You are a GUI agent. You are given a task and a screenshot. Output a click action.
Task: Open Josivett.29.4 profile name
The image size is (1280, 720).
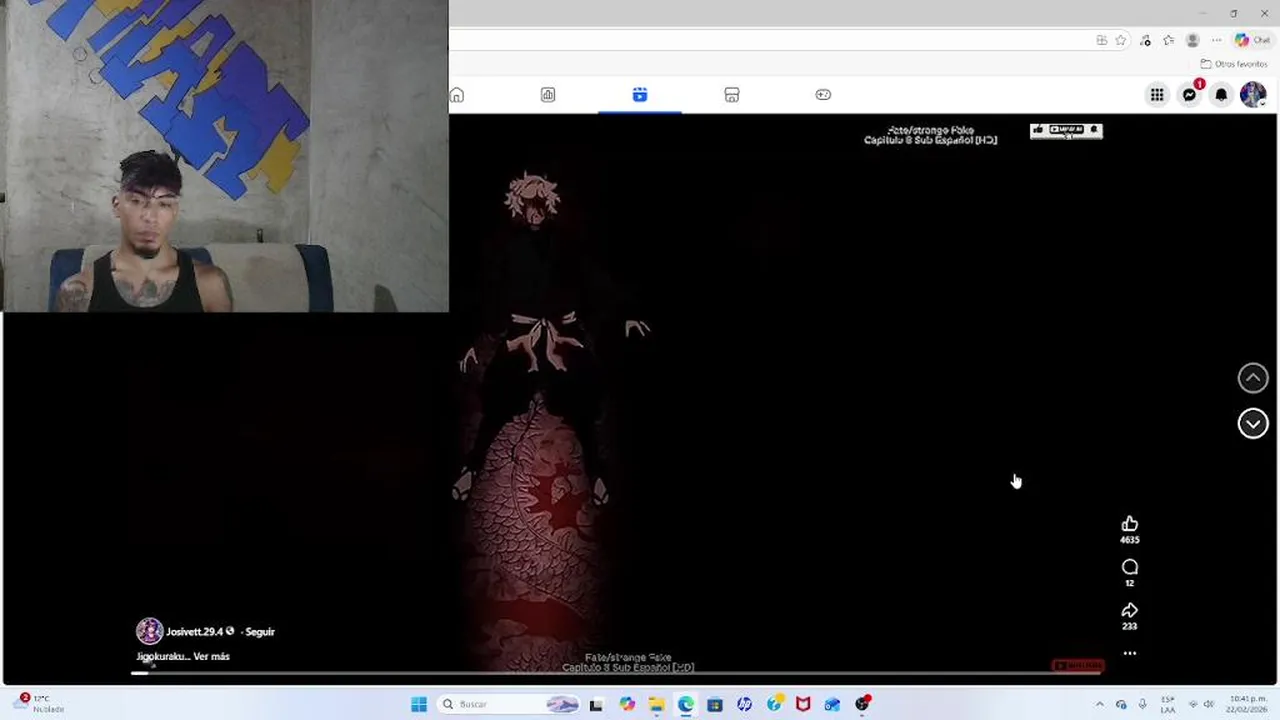pos(194,632)
